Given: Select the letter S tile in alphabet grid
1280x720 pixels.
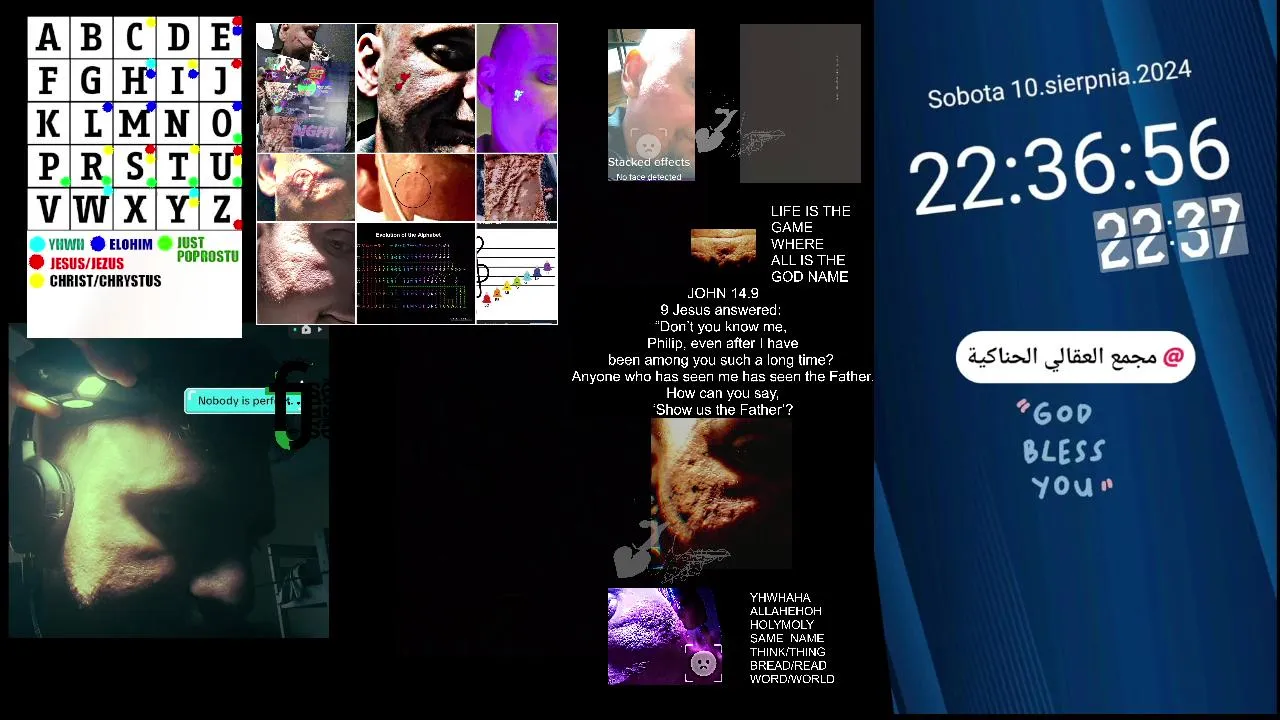Looking at the screenshot, I should point(134,167).
